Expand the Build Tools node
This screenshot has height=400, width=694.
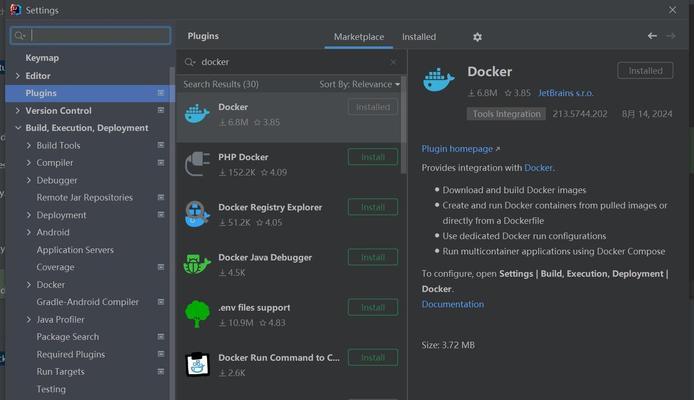(29, 145)
